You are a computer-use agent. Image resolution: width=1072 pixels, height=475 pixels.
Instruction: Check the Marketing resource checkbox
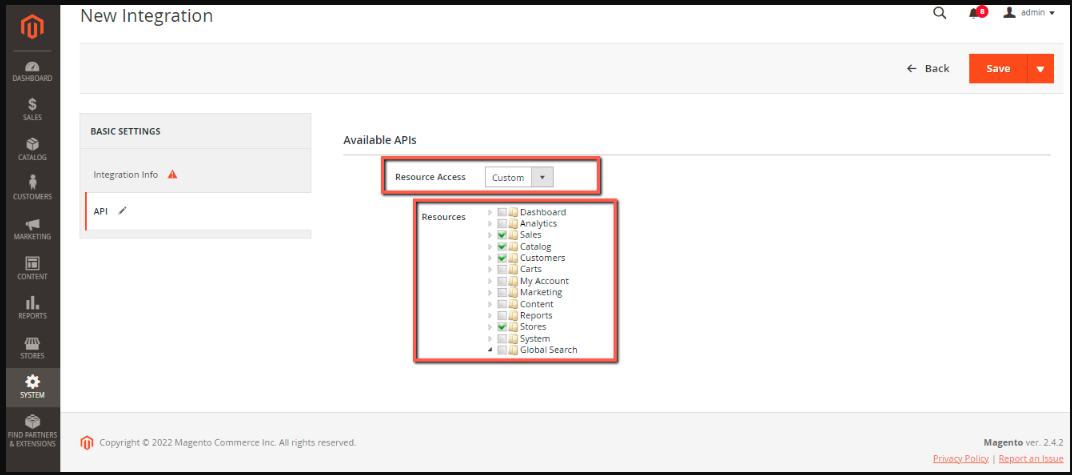click(x=502, y=293)
